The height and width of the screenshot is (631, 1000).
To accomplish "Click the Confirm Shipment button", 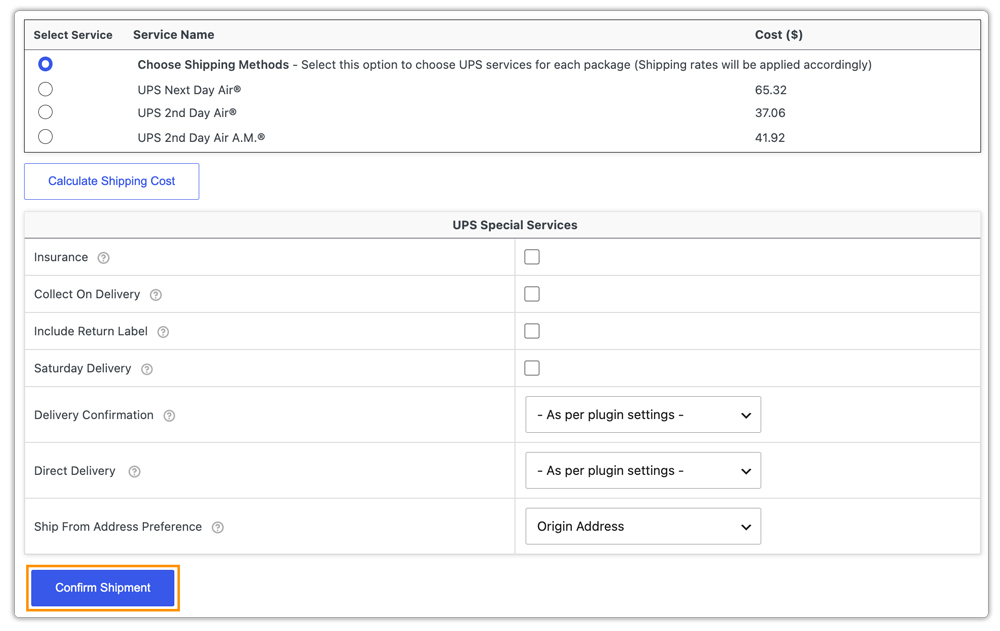I will pos(103,588).
